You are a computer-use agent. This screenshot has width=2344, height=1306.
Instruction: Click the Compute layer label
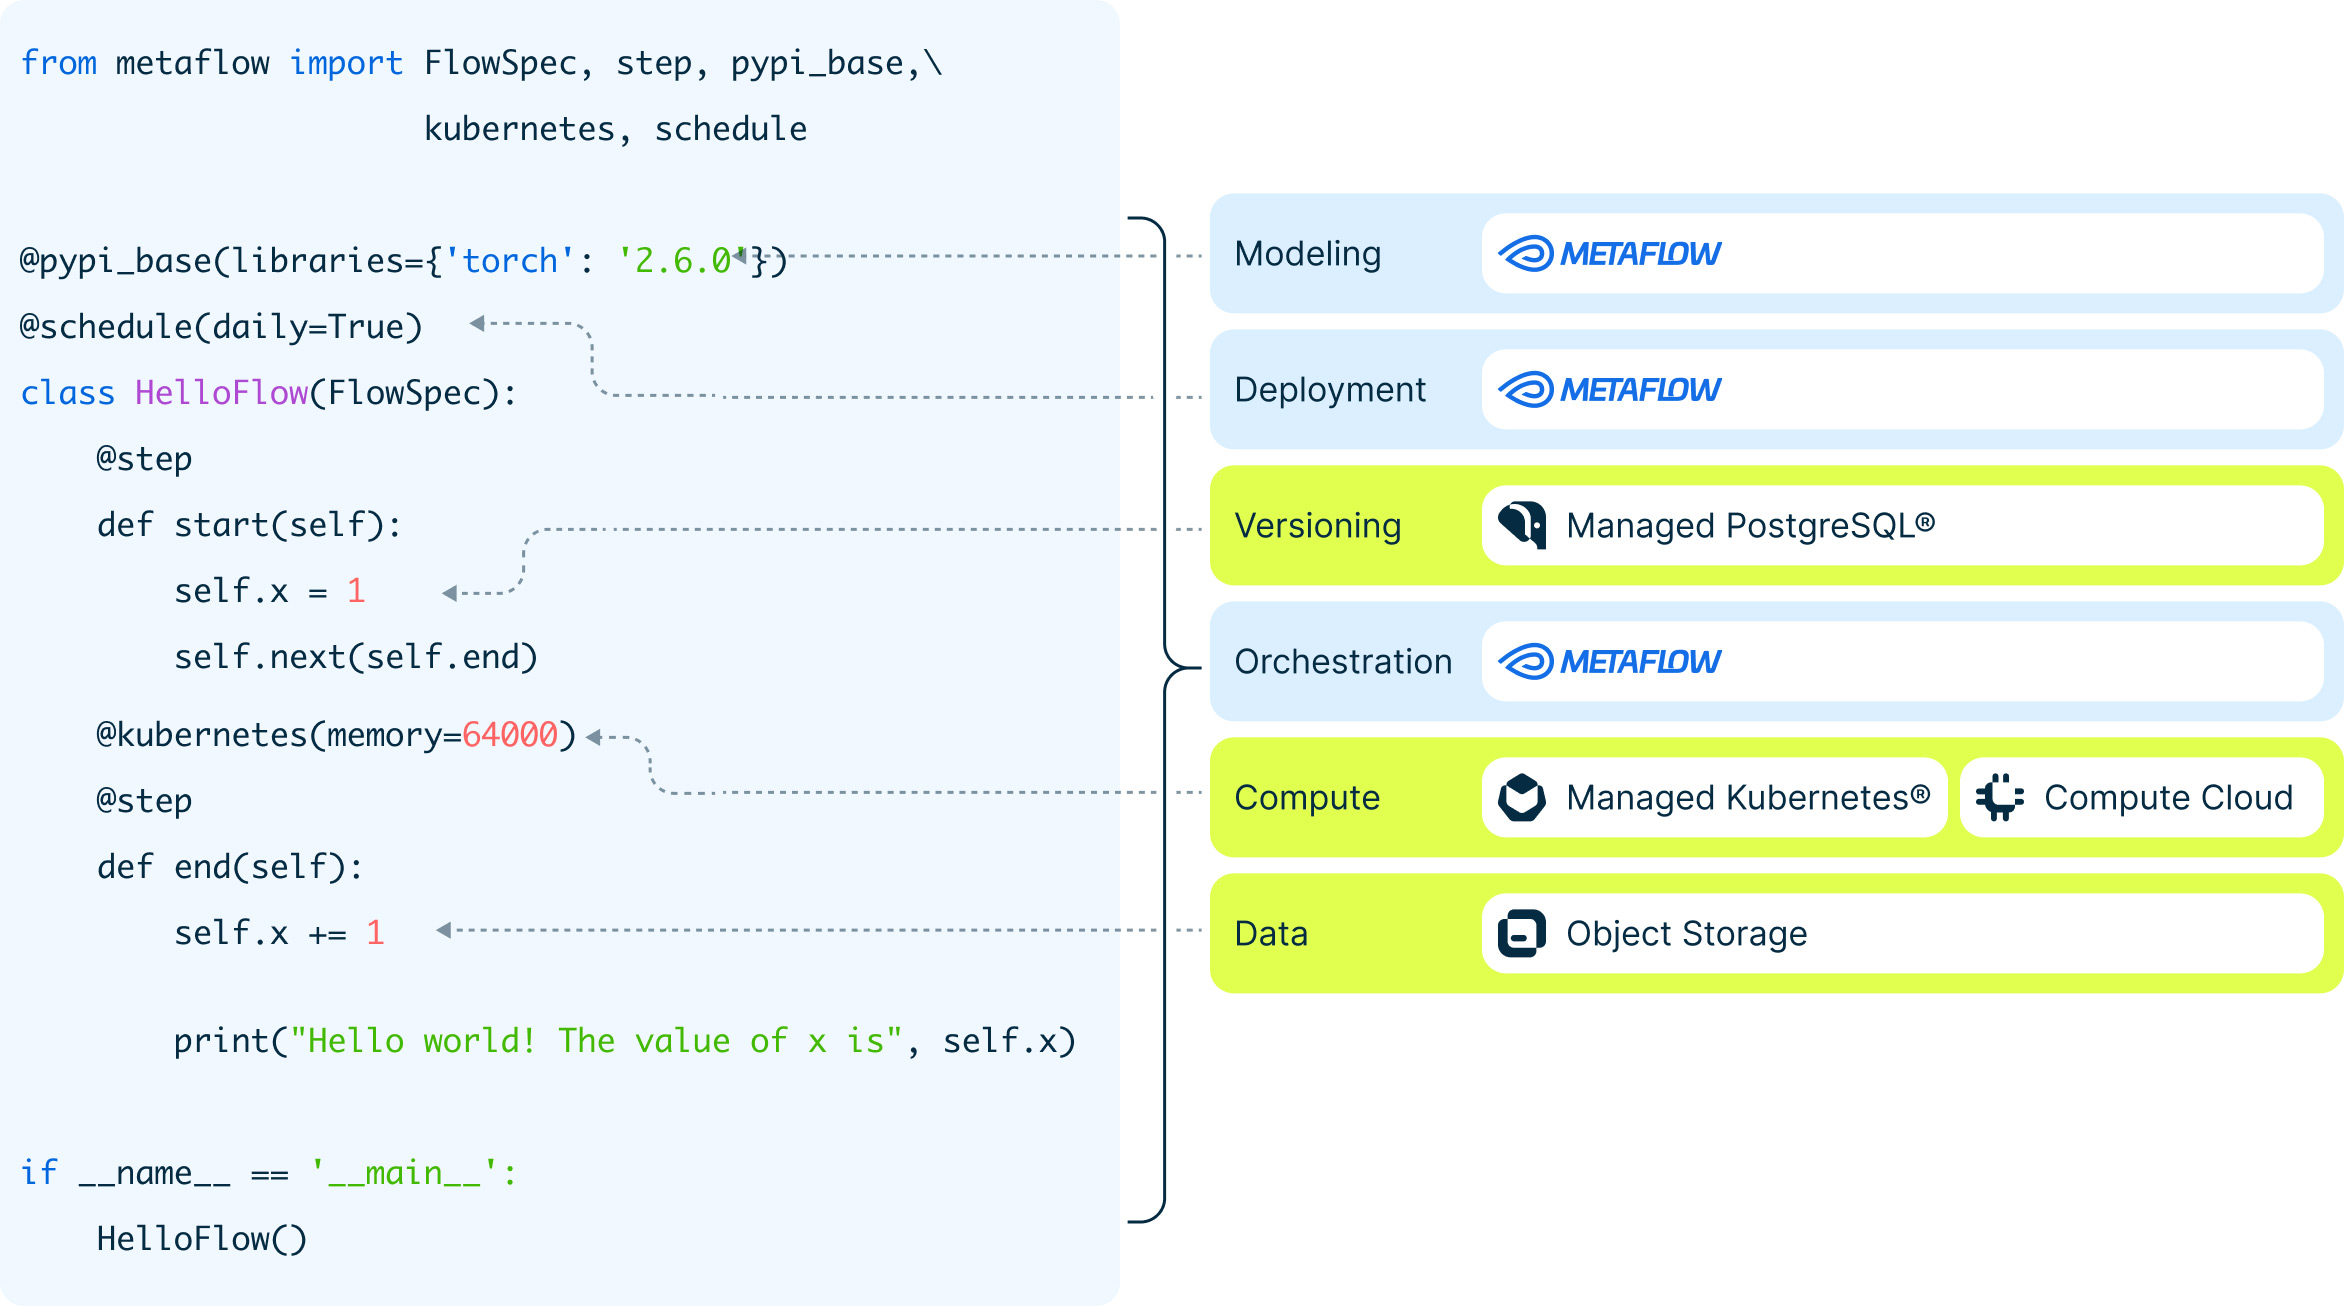tap(1307, 798)
